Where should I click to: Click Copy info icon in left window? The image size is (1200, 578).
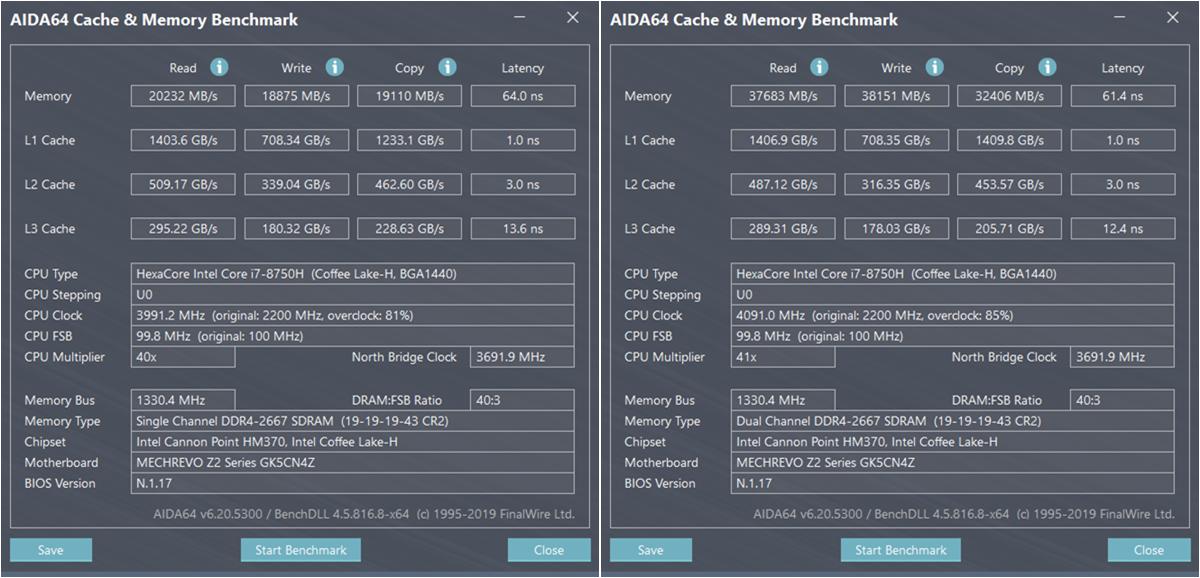pos(447,67)
